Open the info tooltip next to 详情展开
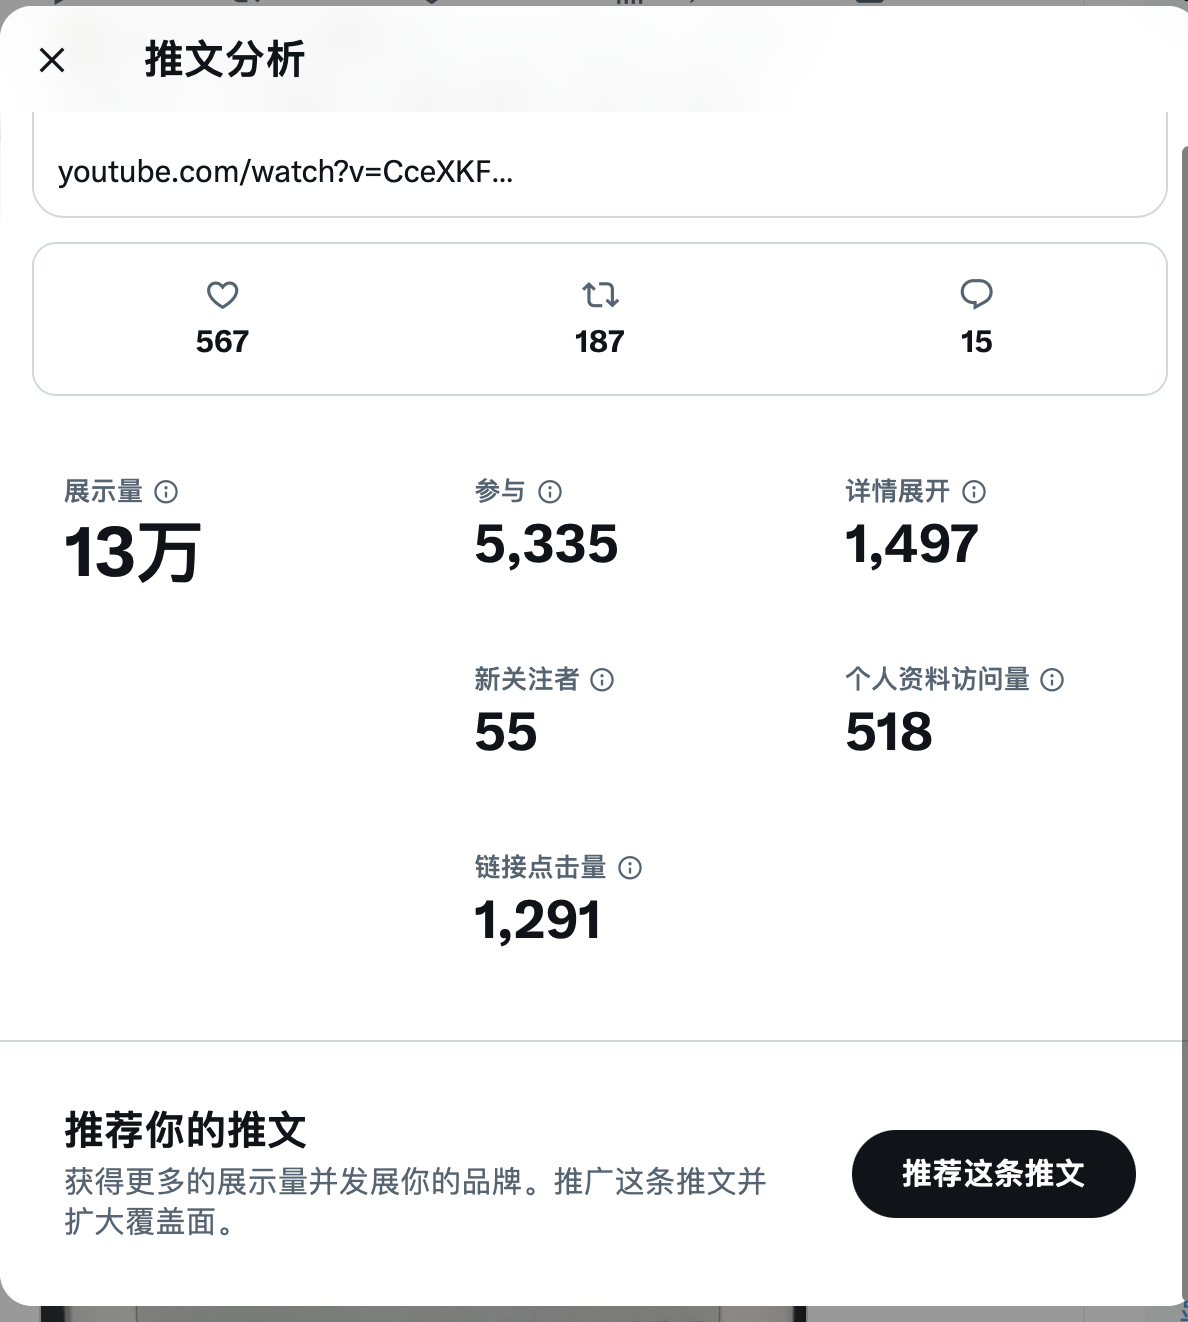 (972, 492)
